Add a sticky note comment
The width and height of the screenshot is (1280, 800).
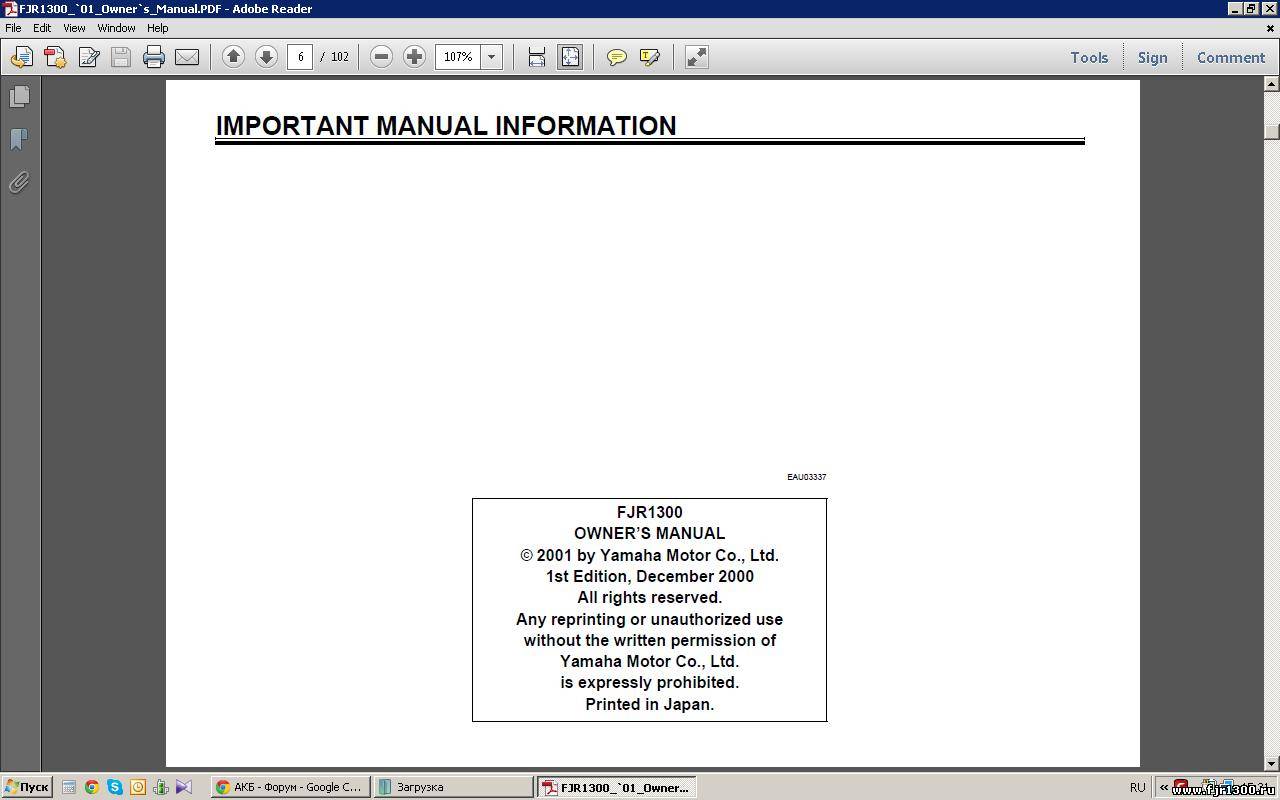point(617,57)
